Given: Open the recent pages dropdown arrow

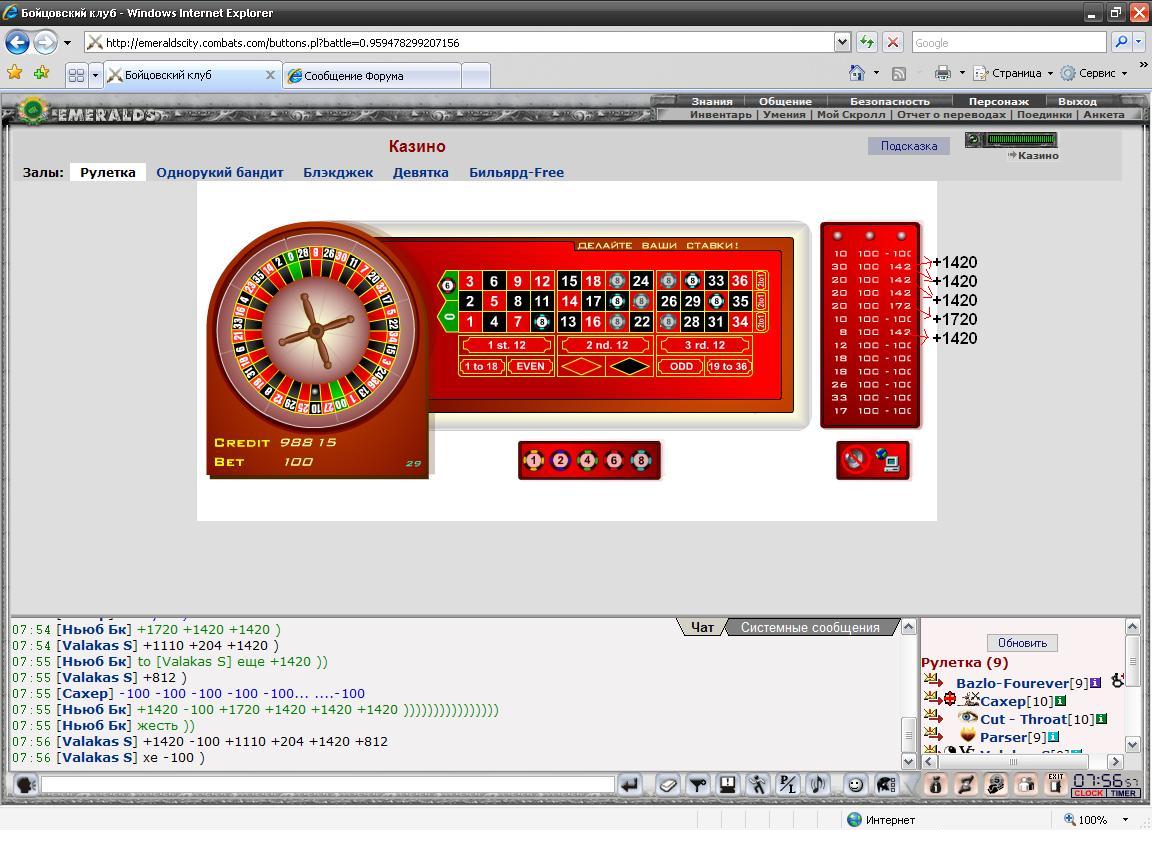Looking at the screenshot, I should [x=67, y=43].
